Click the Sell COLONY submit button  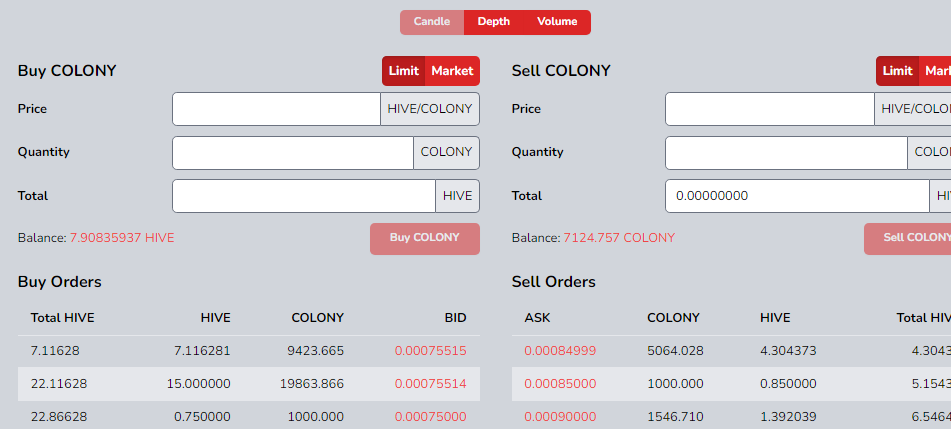pyautogui.click(x=907, y=238)
